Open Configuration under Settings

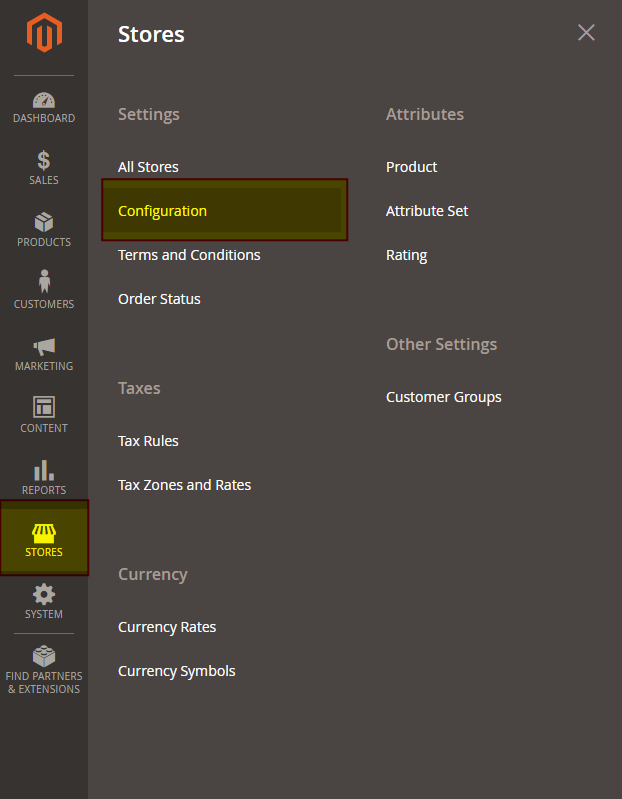click(162, 211)
